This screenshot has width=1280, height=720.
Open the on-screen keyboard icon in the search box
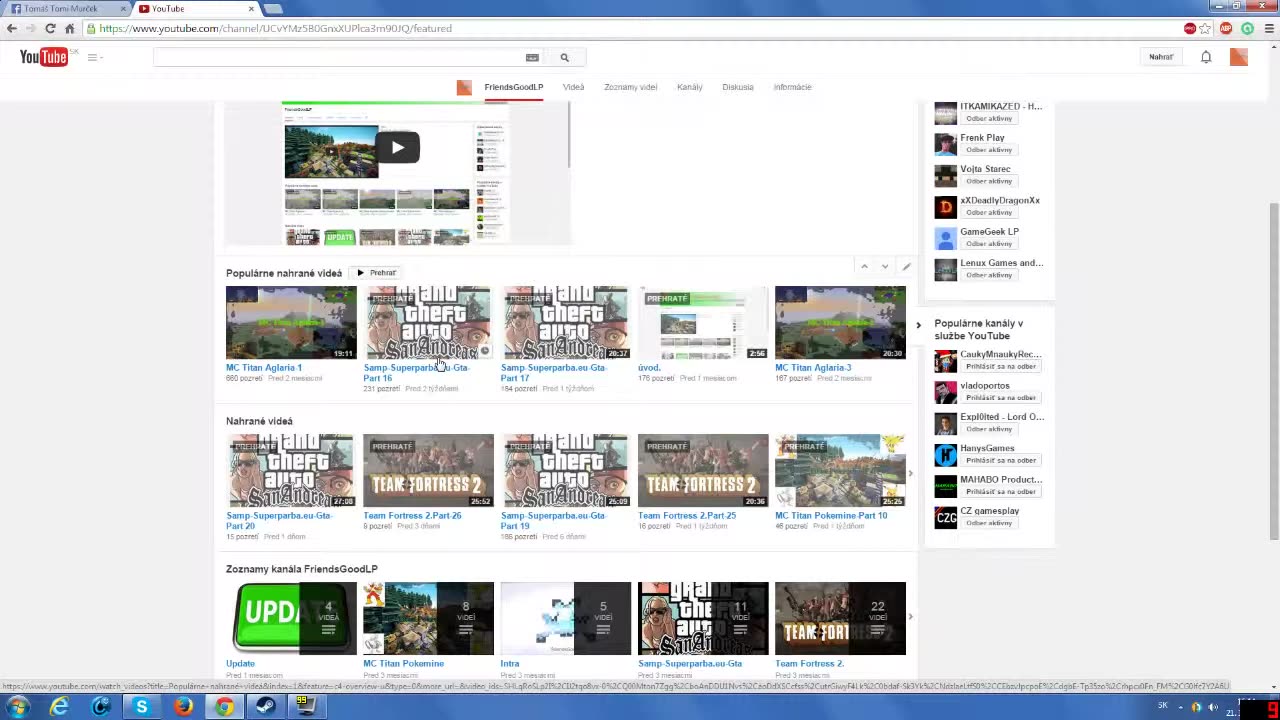click(x=532, y=57)
